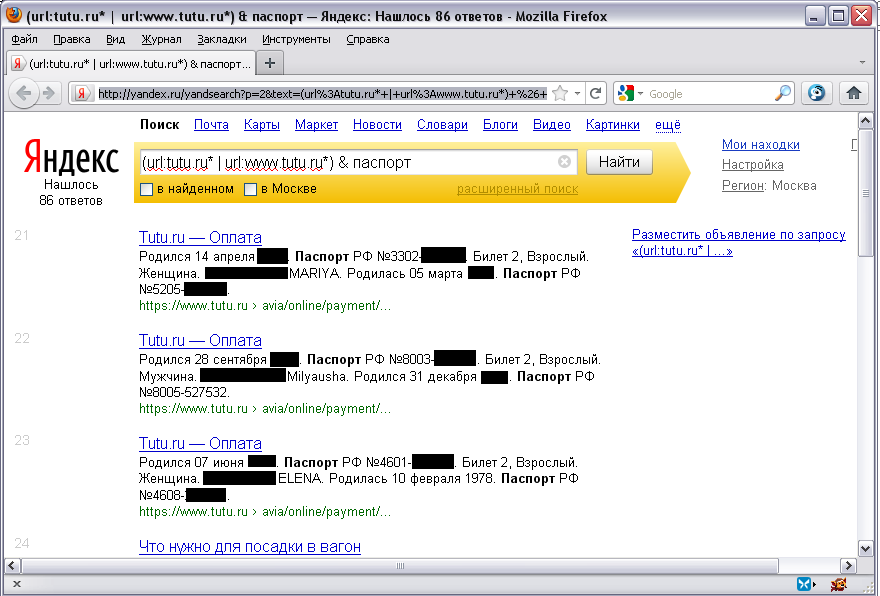Open result 22 'Tutu.ru — Оплата' title
The height and width of the screenshot is (596, 880).
coord(200,340)
